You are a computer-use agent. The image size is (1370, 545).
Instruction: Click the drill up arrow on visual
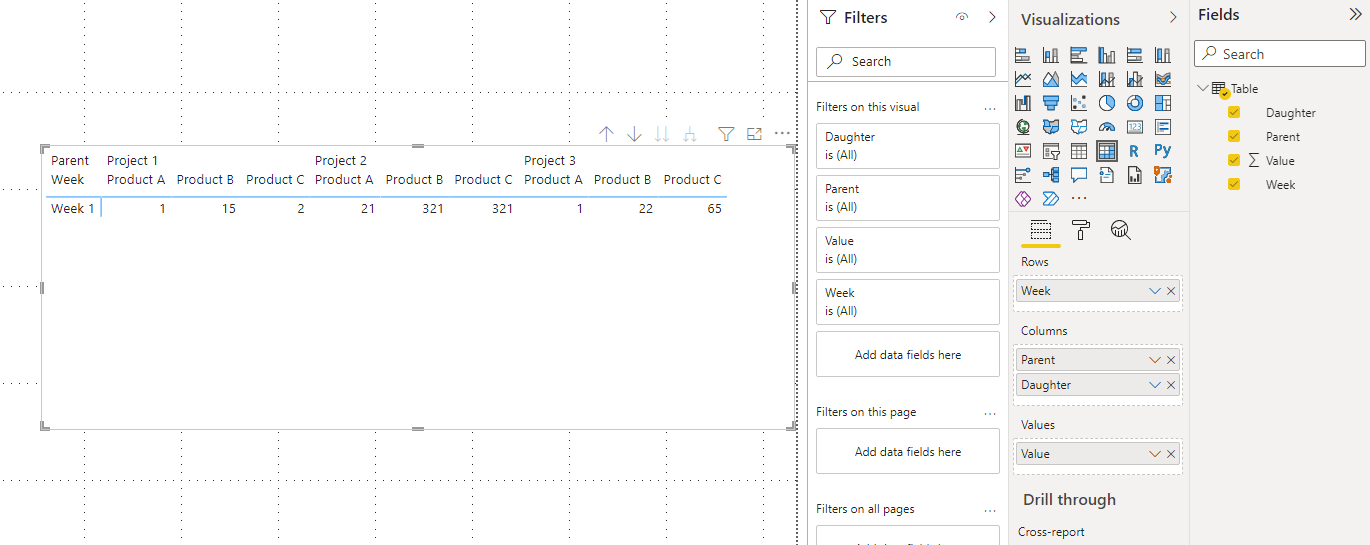coord(606,133)
